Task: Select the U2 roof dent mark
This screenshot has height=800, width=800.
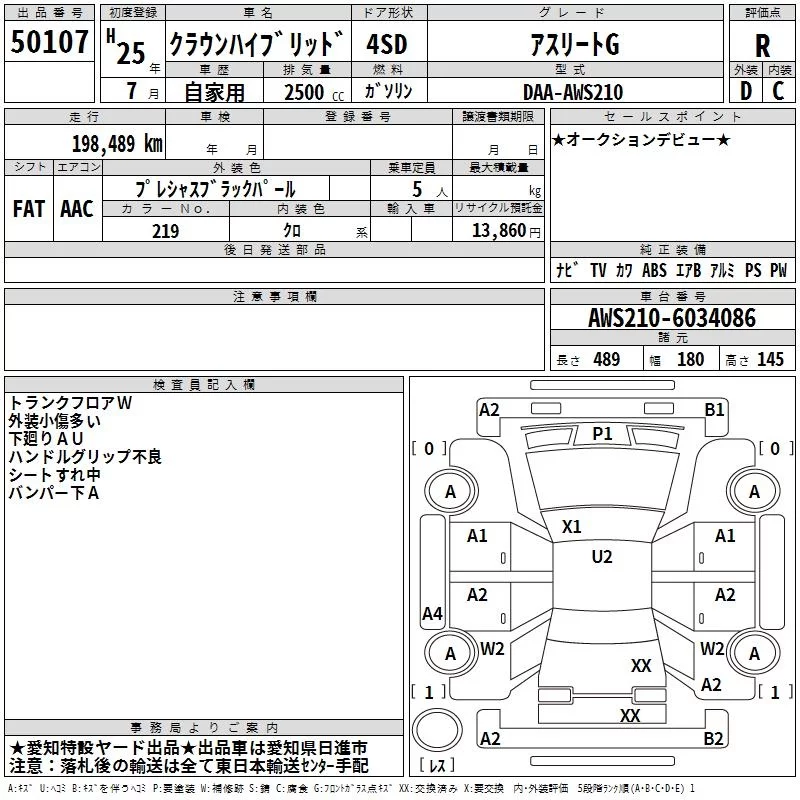Action: (602, 557)
